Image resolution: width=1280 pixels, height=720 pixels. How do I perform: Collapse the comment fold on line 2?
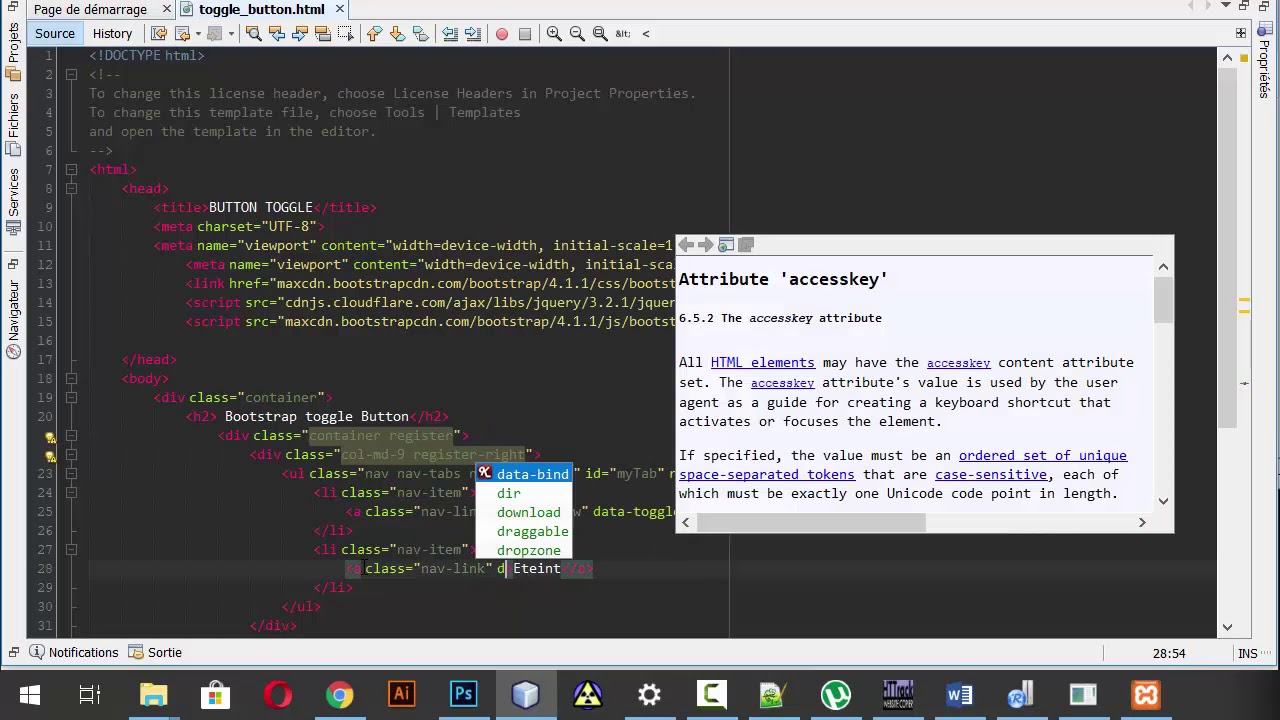tap(71, 75)
